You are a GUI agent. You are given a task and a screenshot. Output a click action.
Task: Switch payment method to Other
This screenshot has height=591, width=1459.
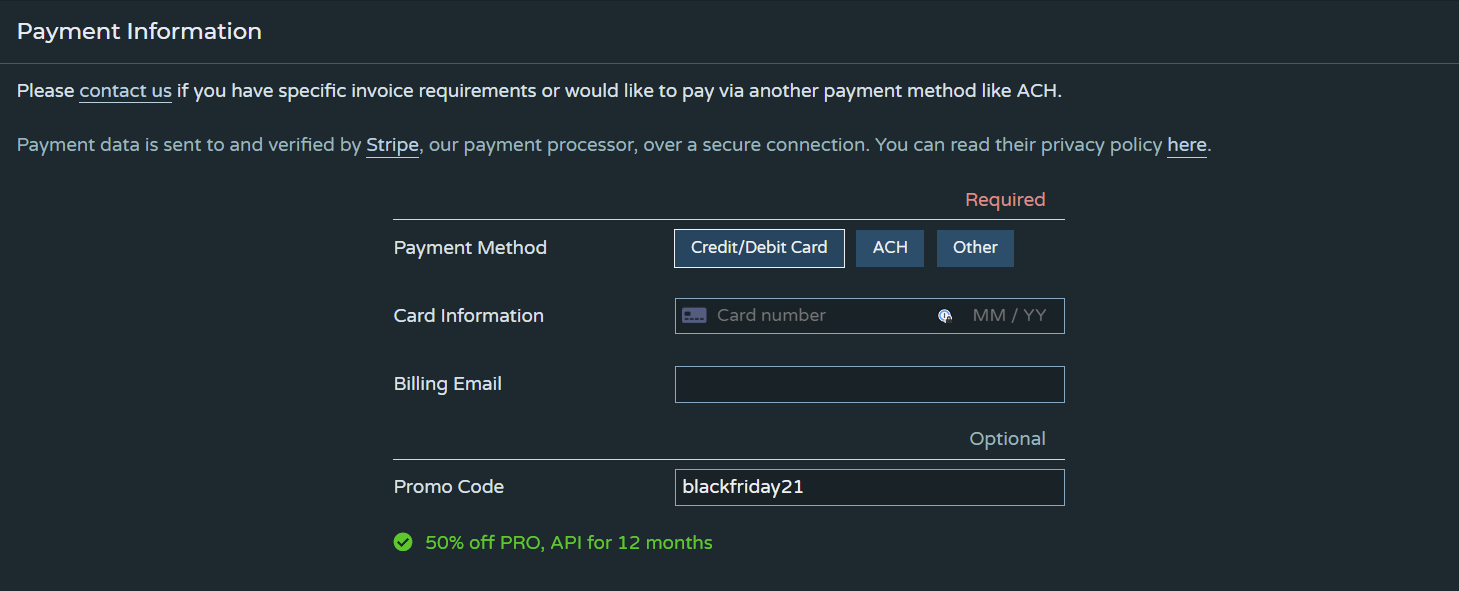click(975, 248)
